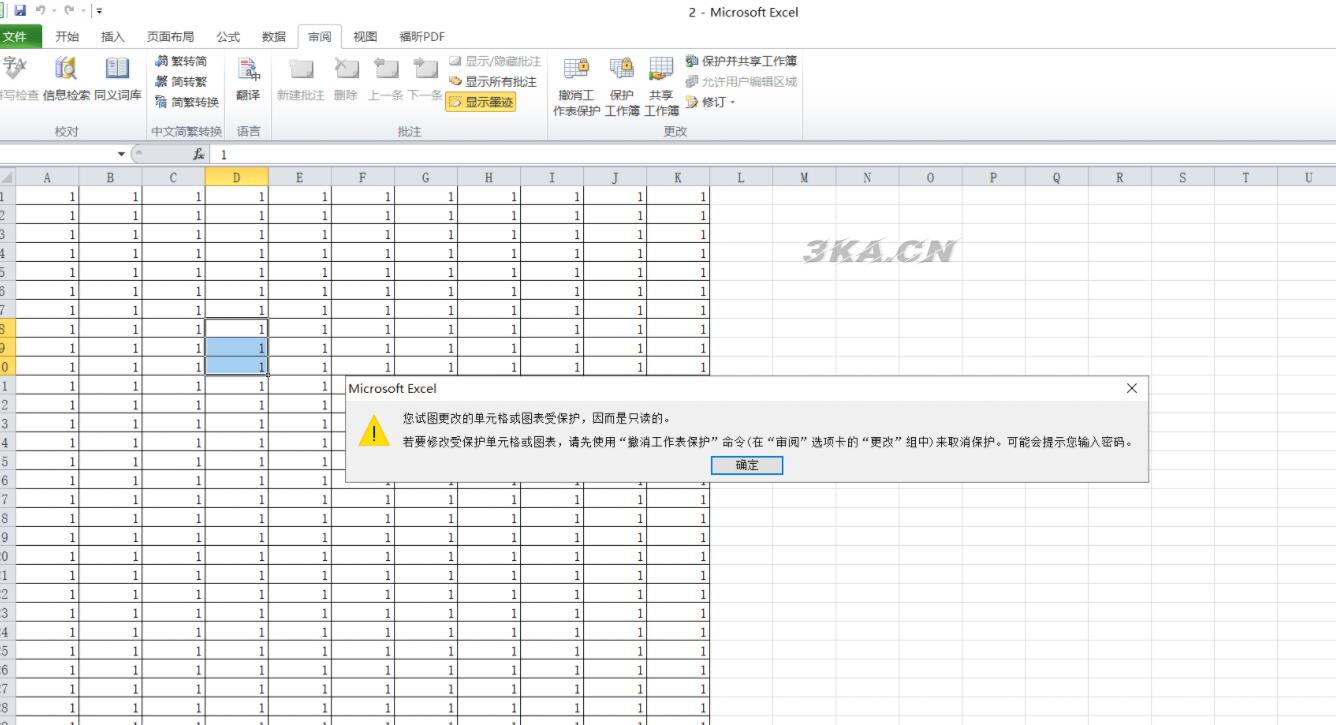Convert text with 简转繁
1336x725 pixels.
(x=181, y=82)
